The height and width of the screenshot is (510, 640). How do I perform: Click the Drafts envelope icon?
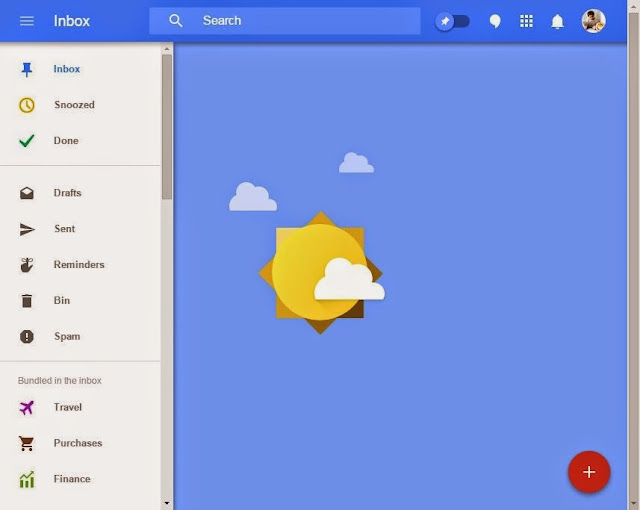coord(27,193)
